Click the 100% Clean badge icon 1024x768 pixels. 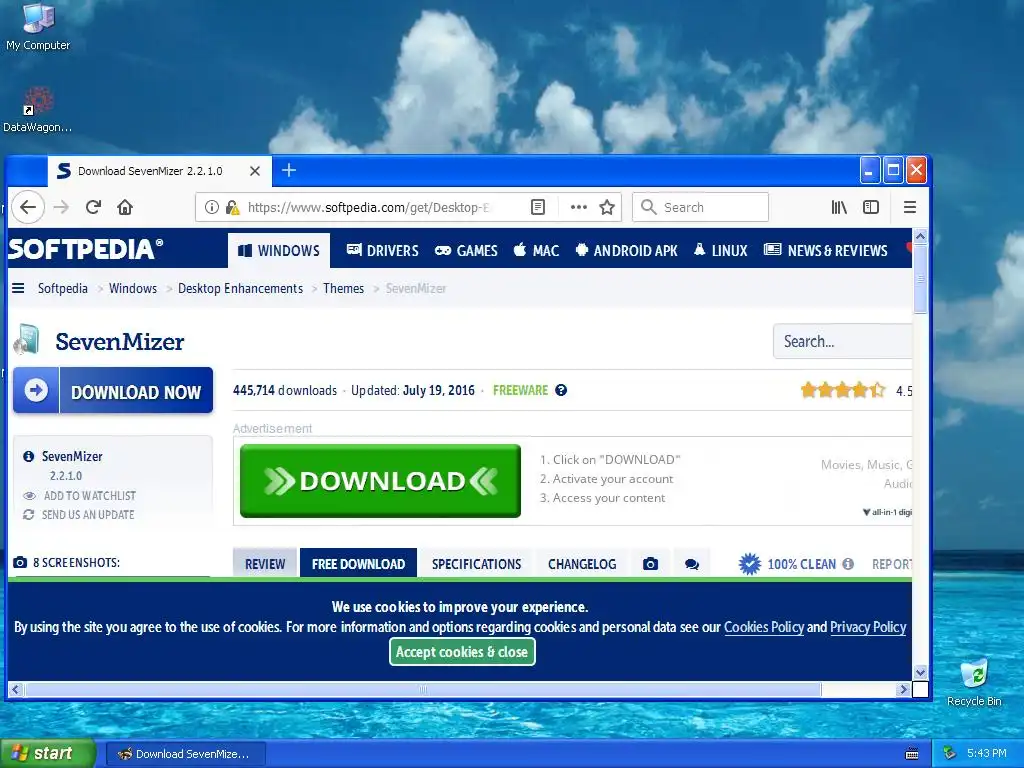[x=750, y=564]
